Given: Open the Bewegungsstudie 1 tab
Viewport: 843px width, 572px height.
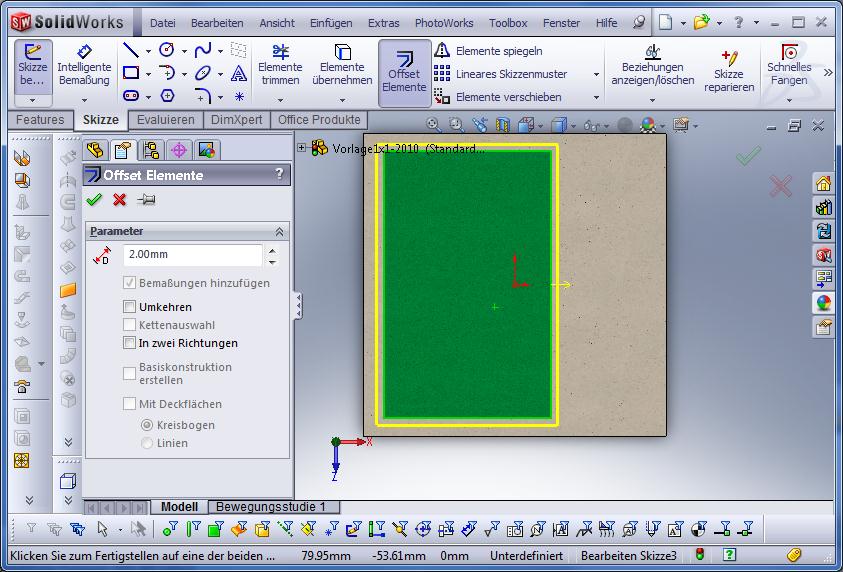Looking at the screenshot, I should coord(271,507).
